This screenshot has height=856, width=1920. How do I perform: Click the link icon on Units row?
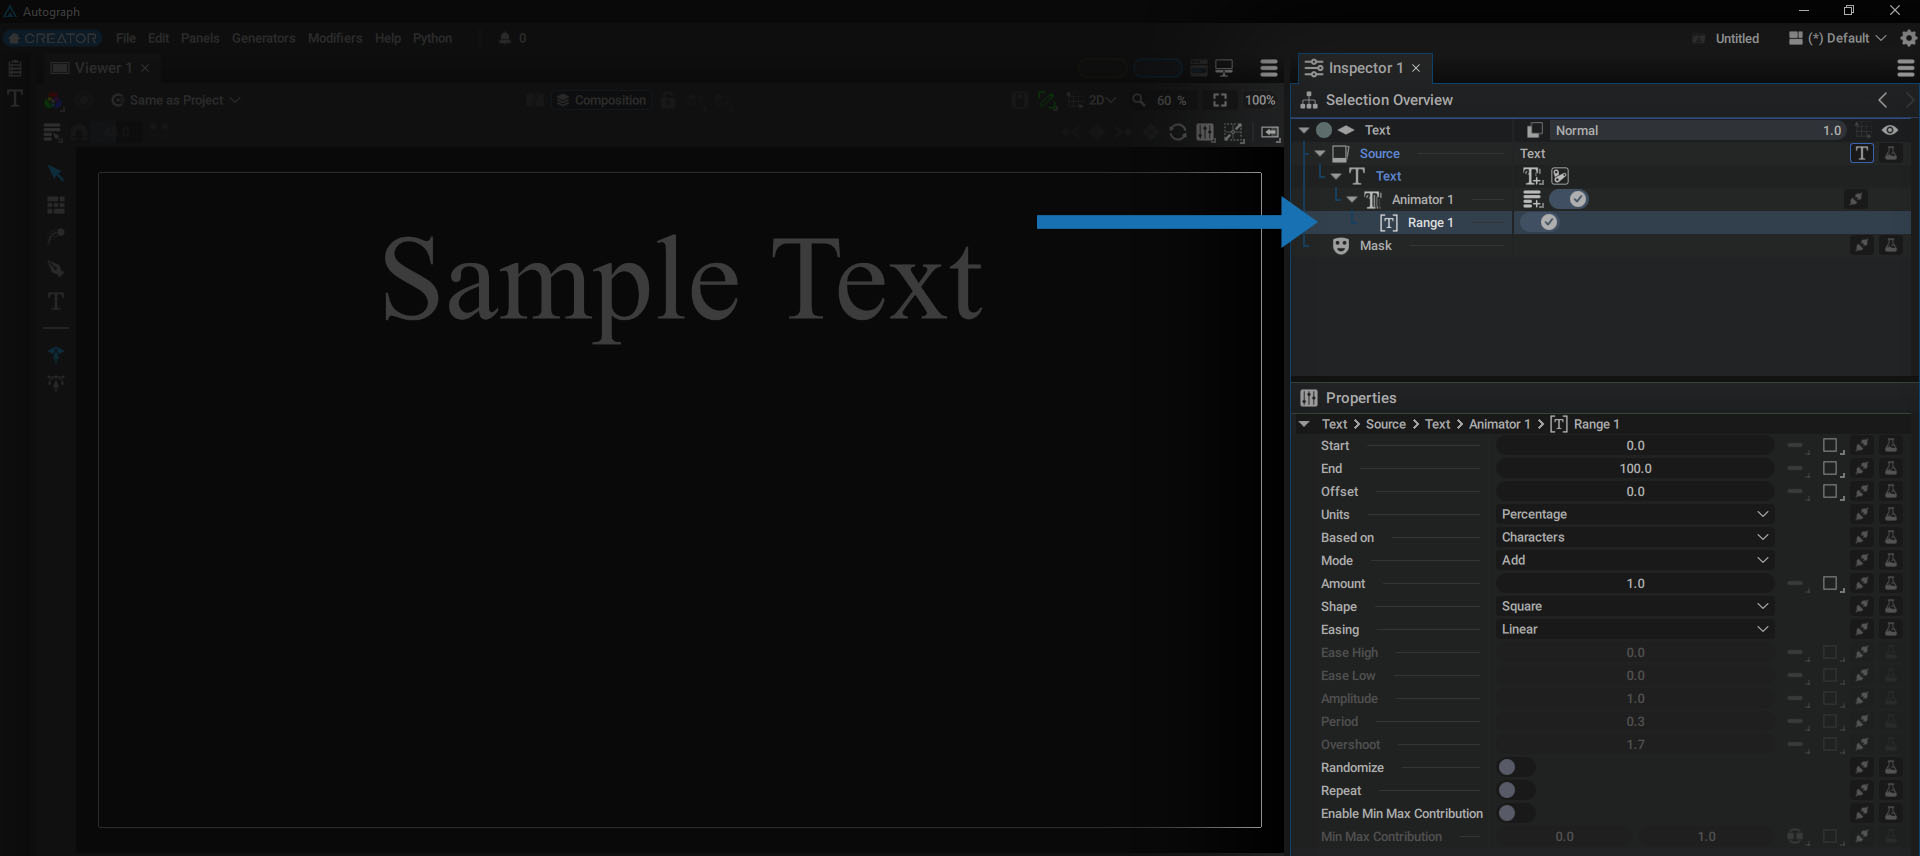point(1862,515)
